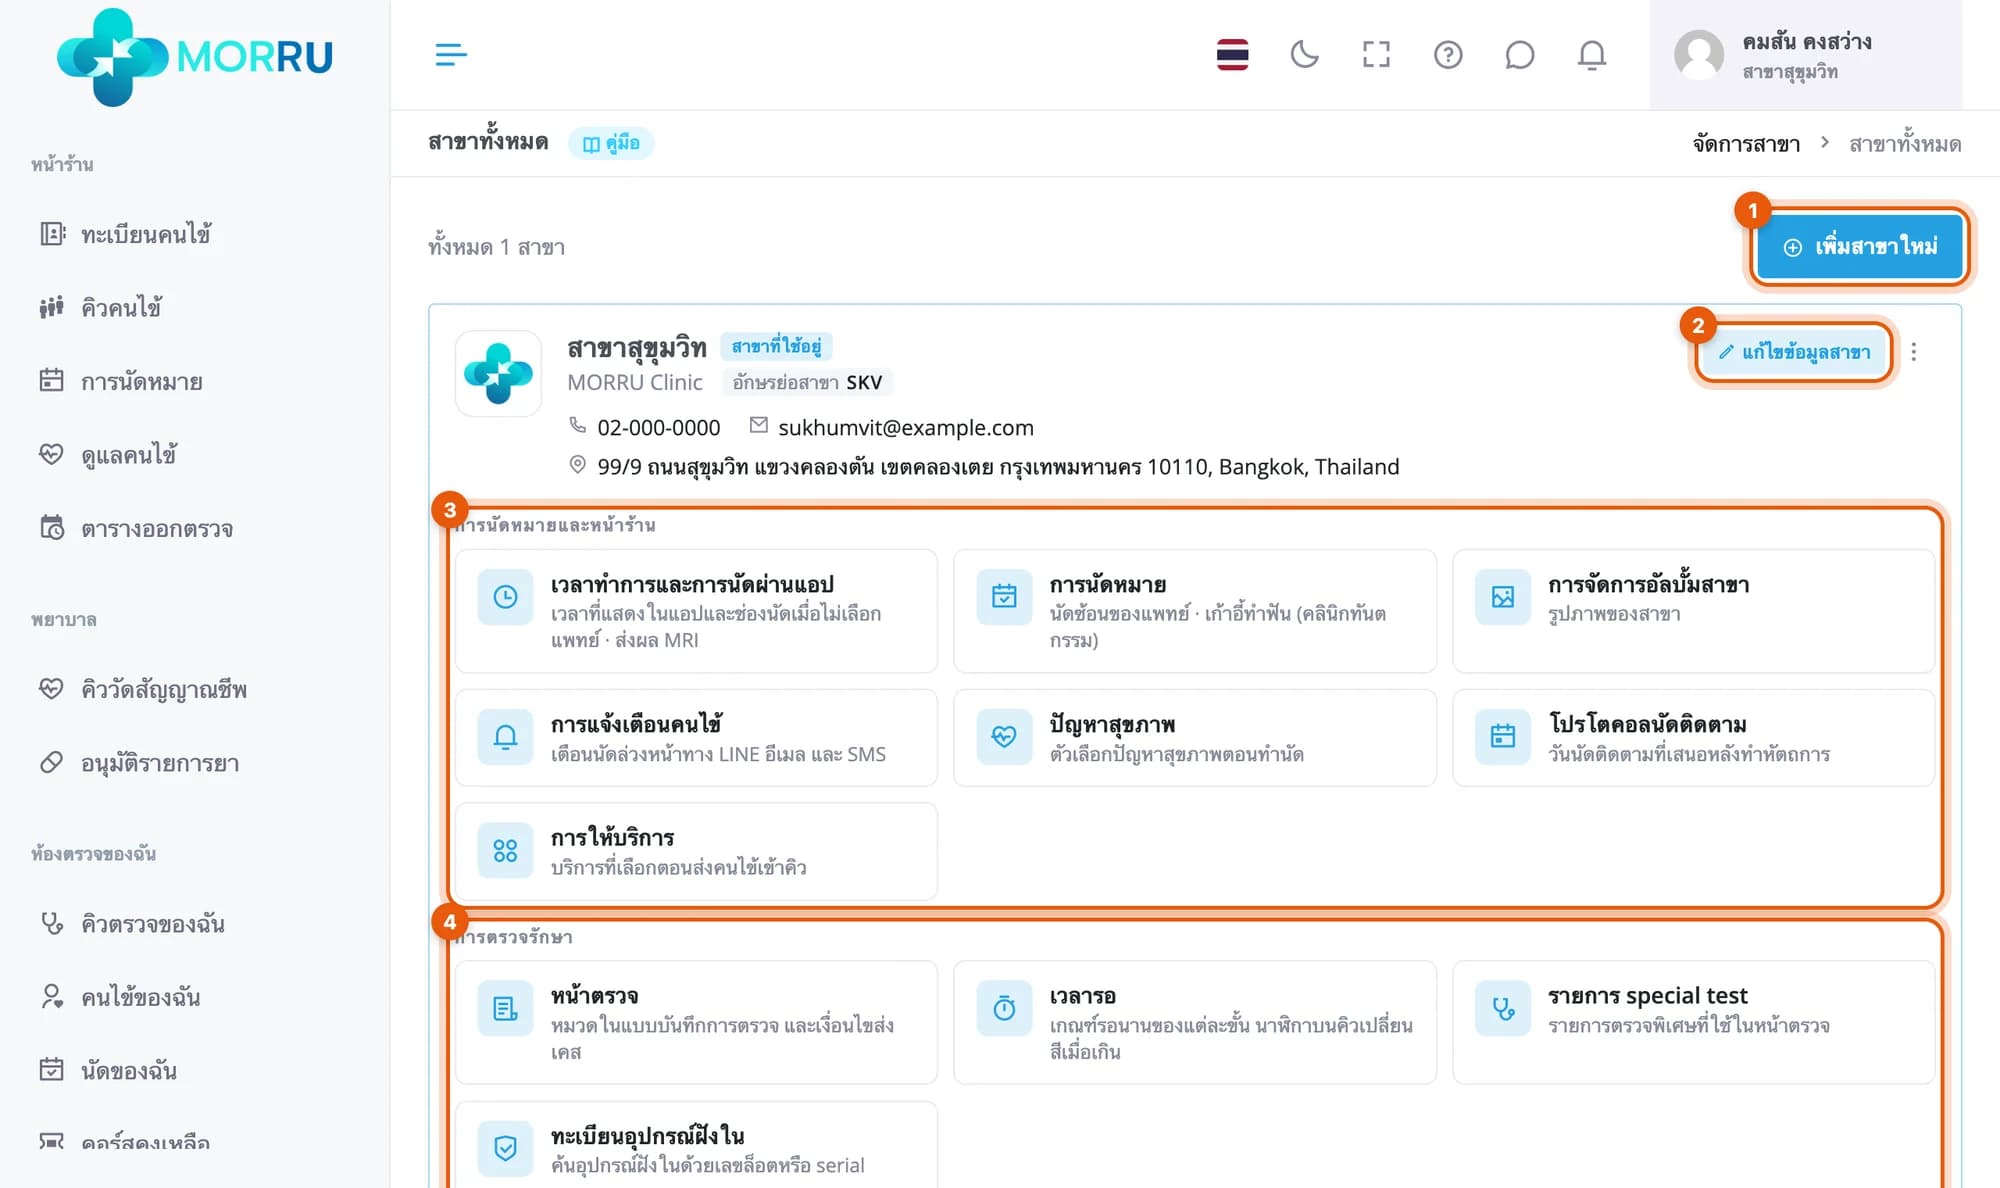Click the การนัดหมาย calendar icon in the sidebar
The height and width of the screenshot is (1188, 2000).
51,380
